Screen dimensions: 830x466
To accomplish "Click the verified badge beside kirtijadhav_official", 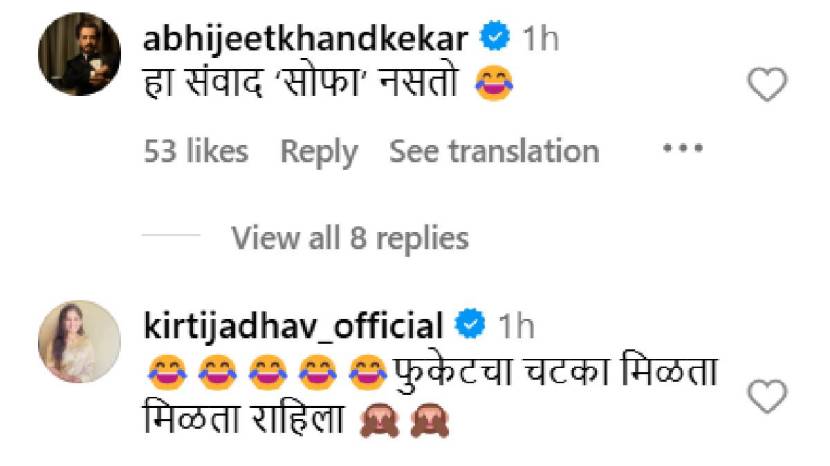I will [470, 323].
